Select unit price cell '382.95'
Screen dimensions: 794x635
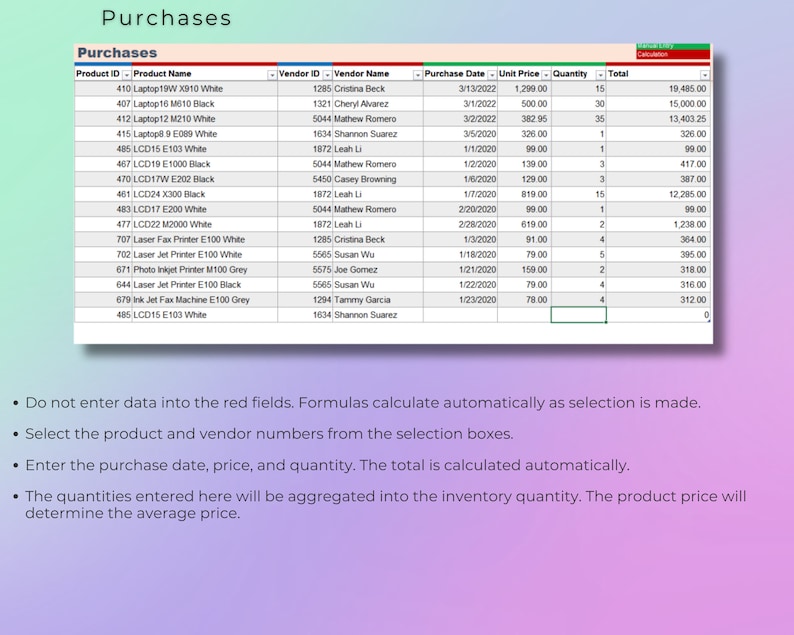(524, 119)
